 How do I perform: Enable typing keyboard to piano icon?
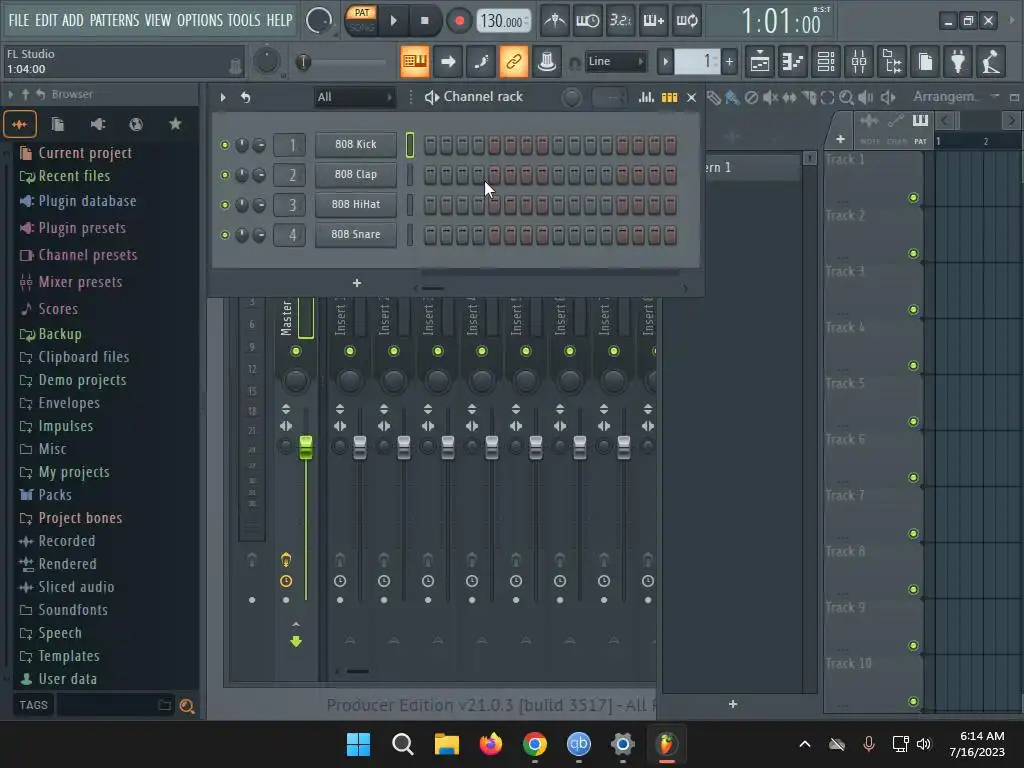click(x=415, y=61)
